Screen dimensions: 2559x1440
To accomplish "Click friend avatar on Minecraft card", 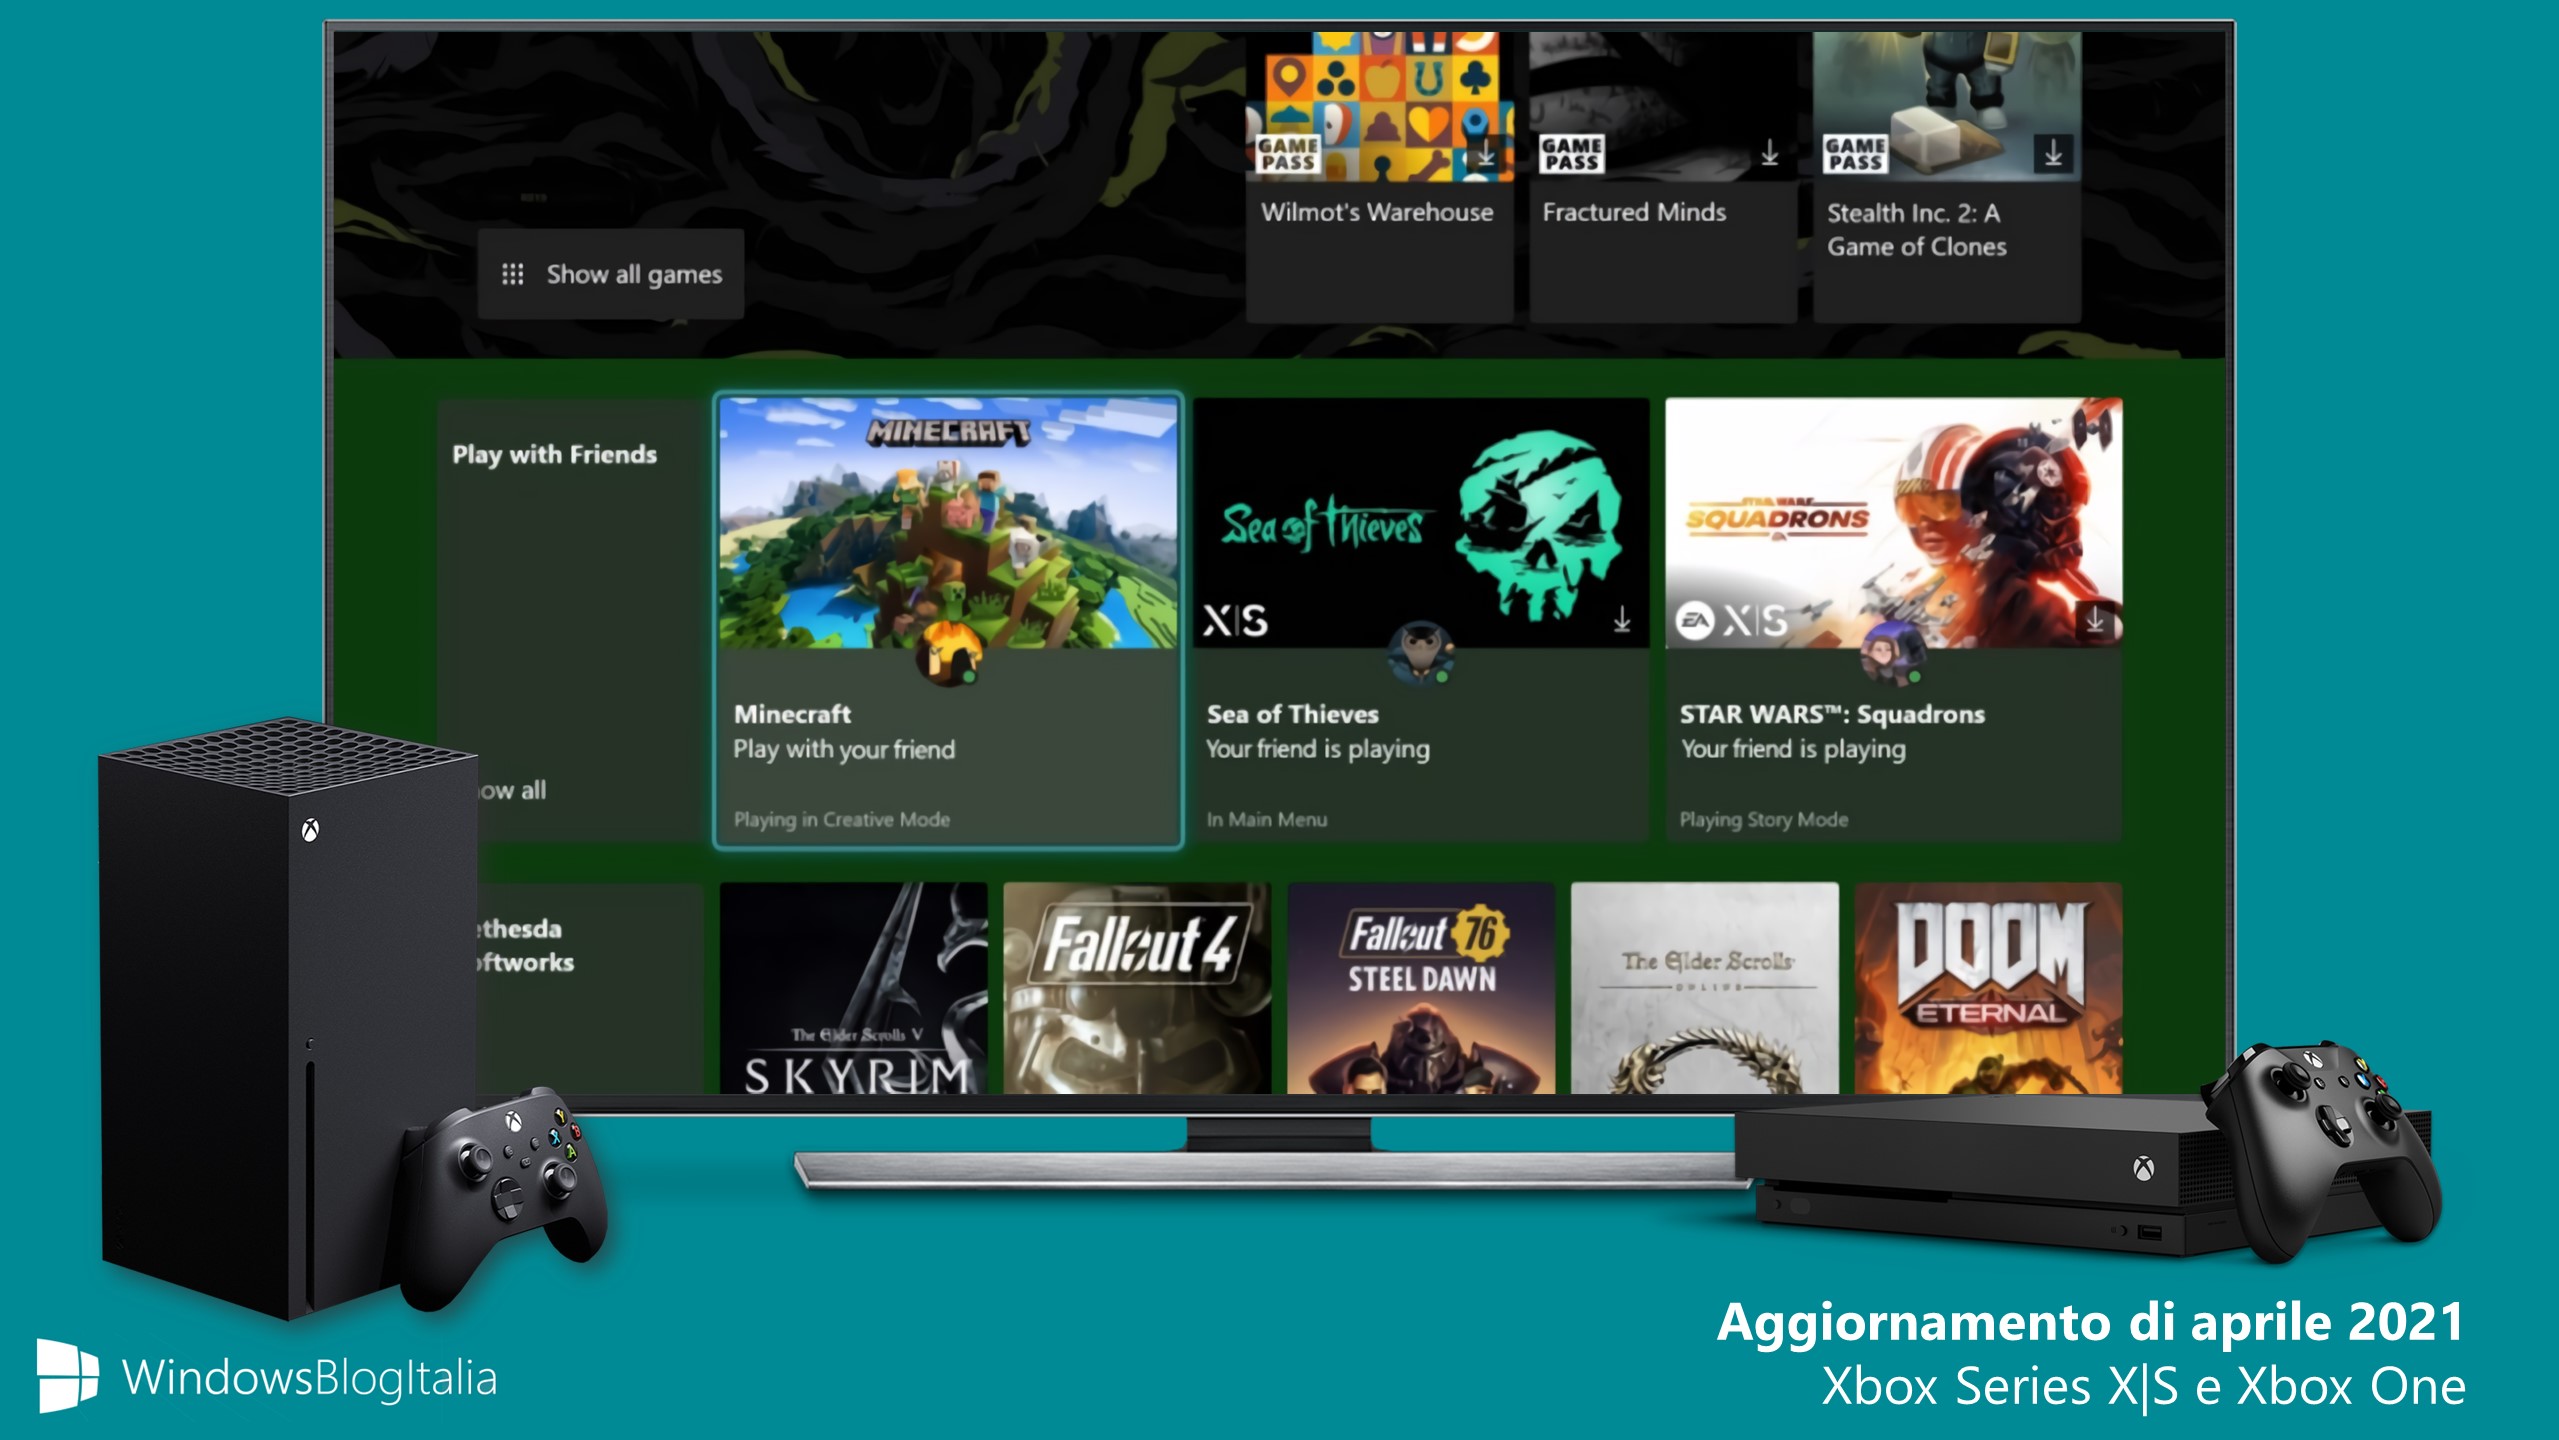I will (x=948, y=654).
